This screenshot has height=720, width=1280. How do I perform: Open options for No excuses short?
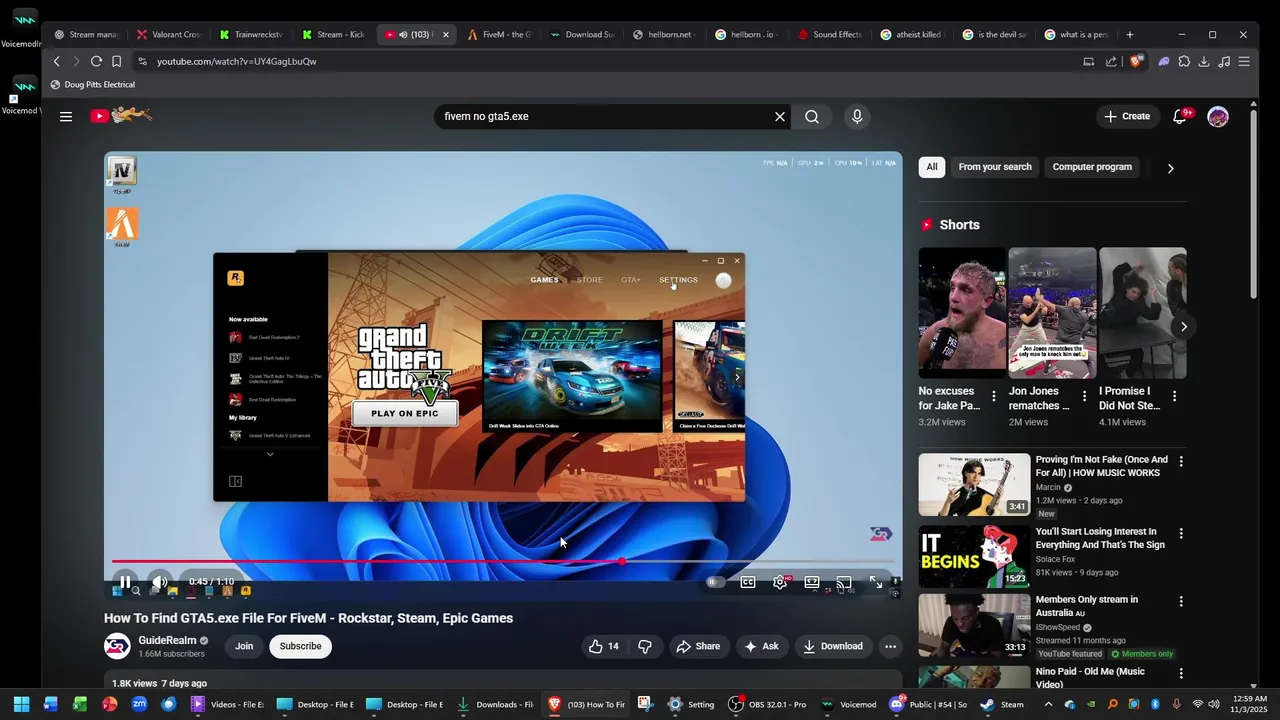click(993, 396)
